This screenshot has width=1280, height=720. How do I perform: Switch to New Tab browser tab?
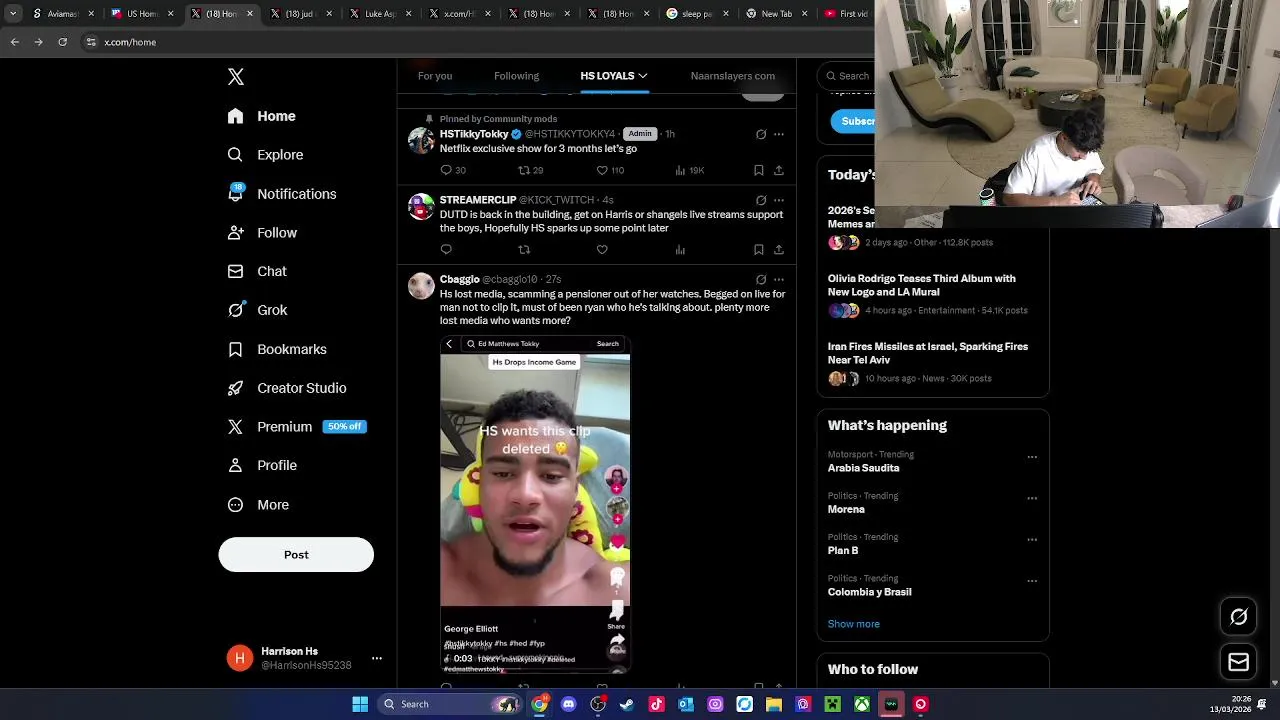pyautogui.click(x=775, y=14)
